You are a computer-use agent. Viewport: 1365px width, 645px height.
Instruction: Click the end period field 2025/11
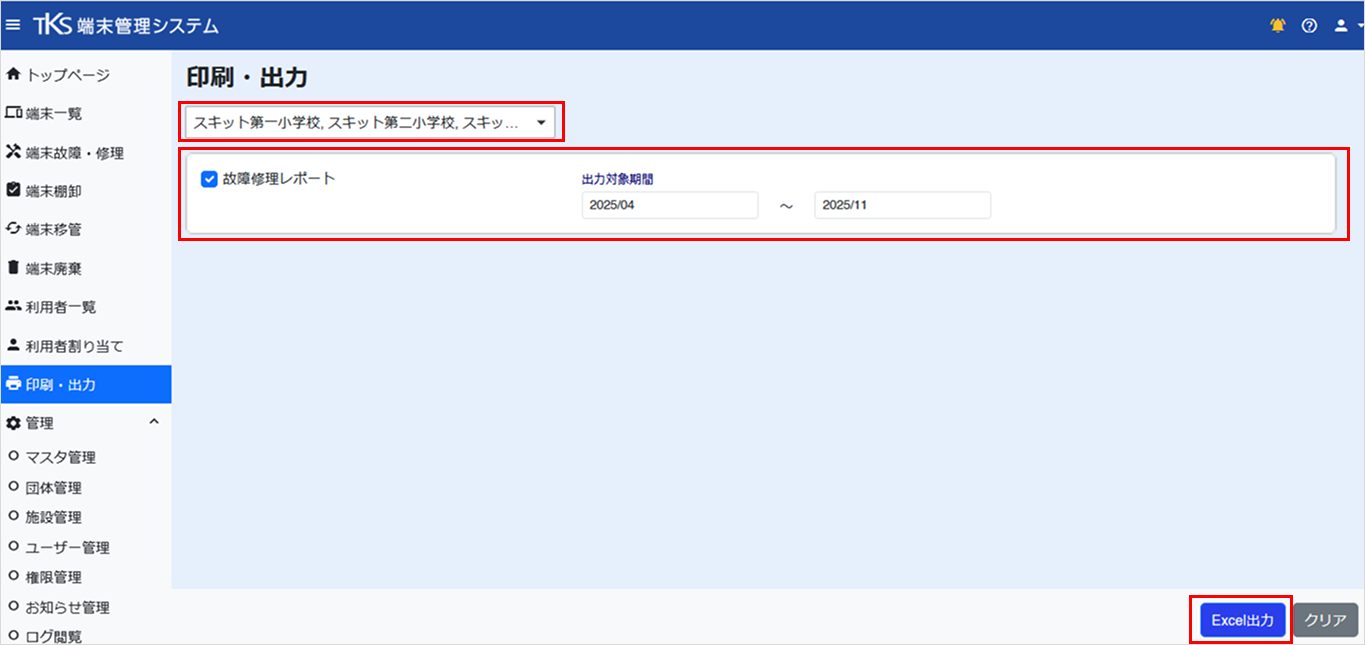pyautogui.click(x=902, y=205)
